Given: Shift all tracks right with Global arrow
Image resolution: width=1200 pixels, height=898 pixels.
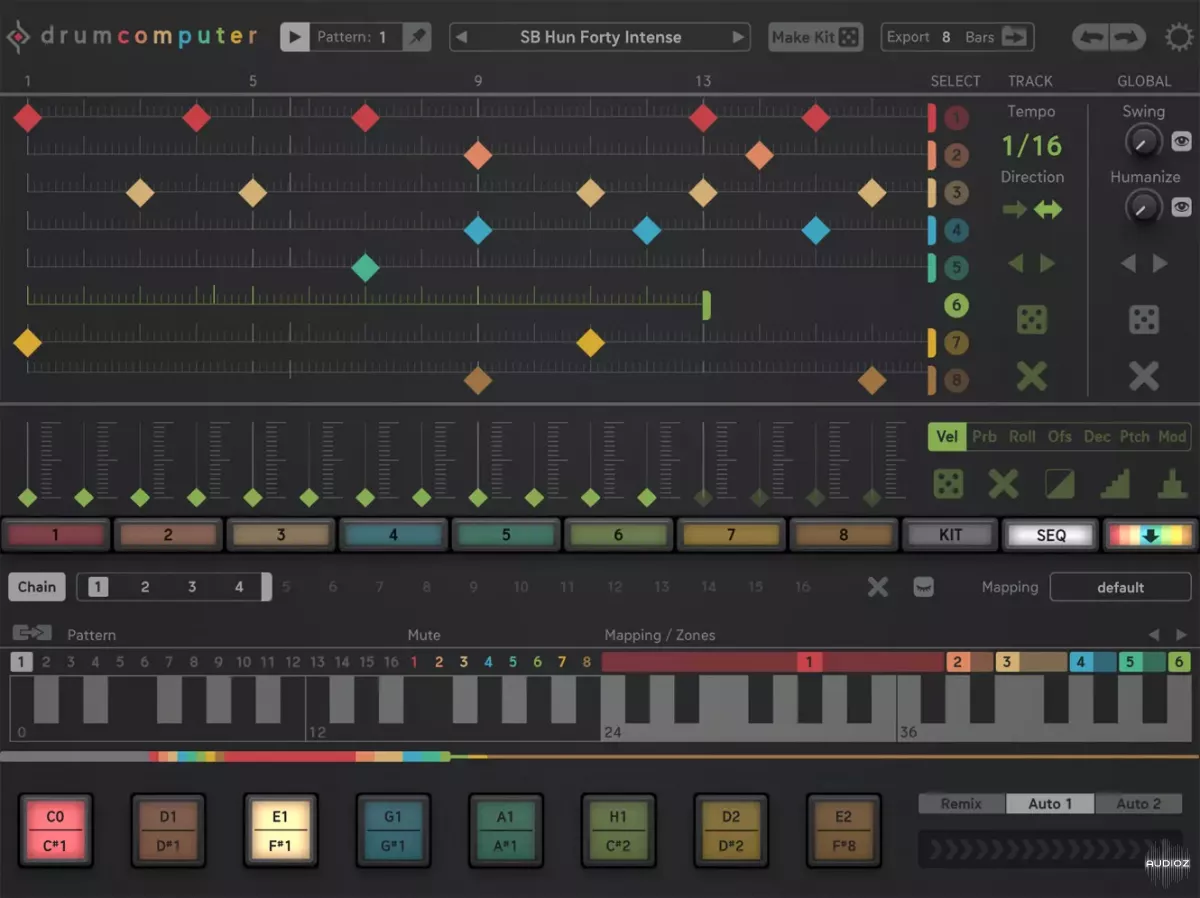Looking at the screenshot, I should click(1160, 263).
